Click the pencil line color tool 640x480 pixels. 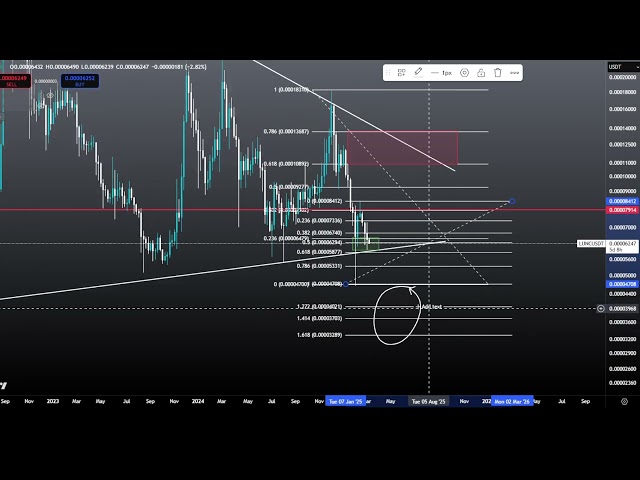(x=418, y=72)
